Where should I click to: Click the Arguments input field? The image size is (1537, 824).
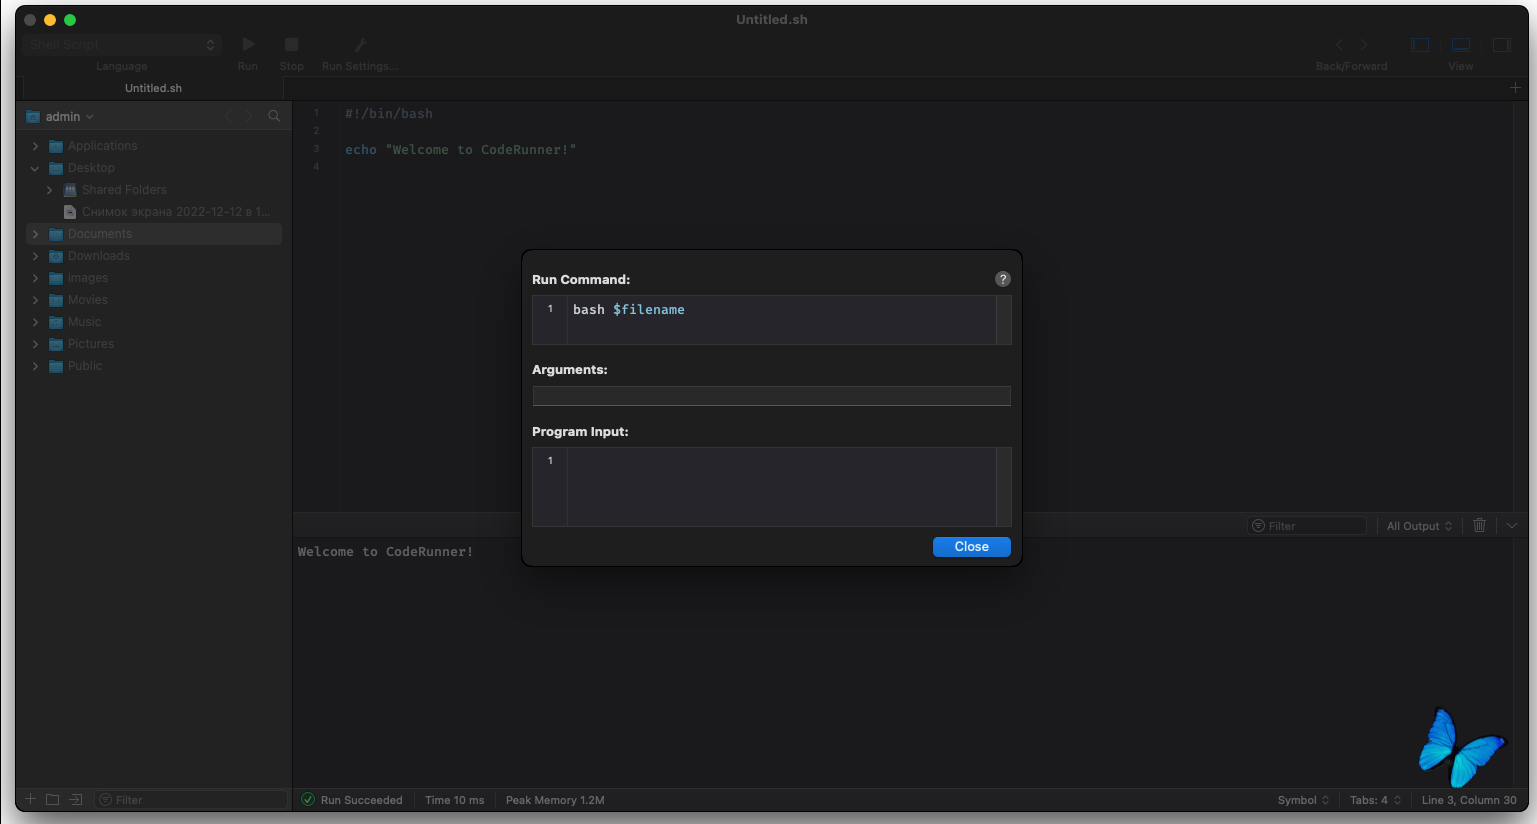[x=771, y=396]
